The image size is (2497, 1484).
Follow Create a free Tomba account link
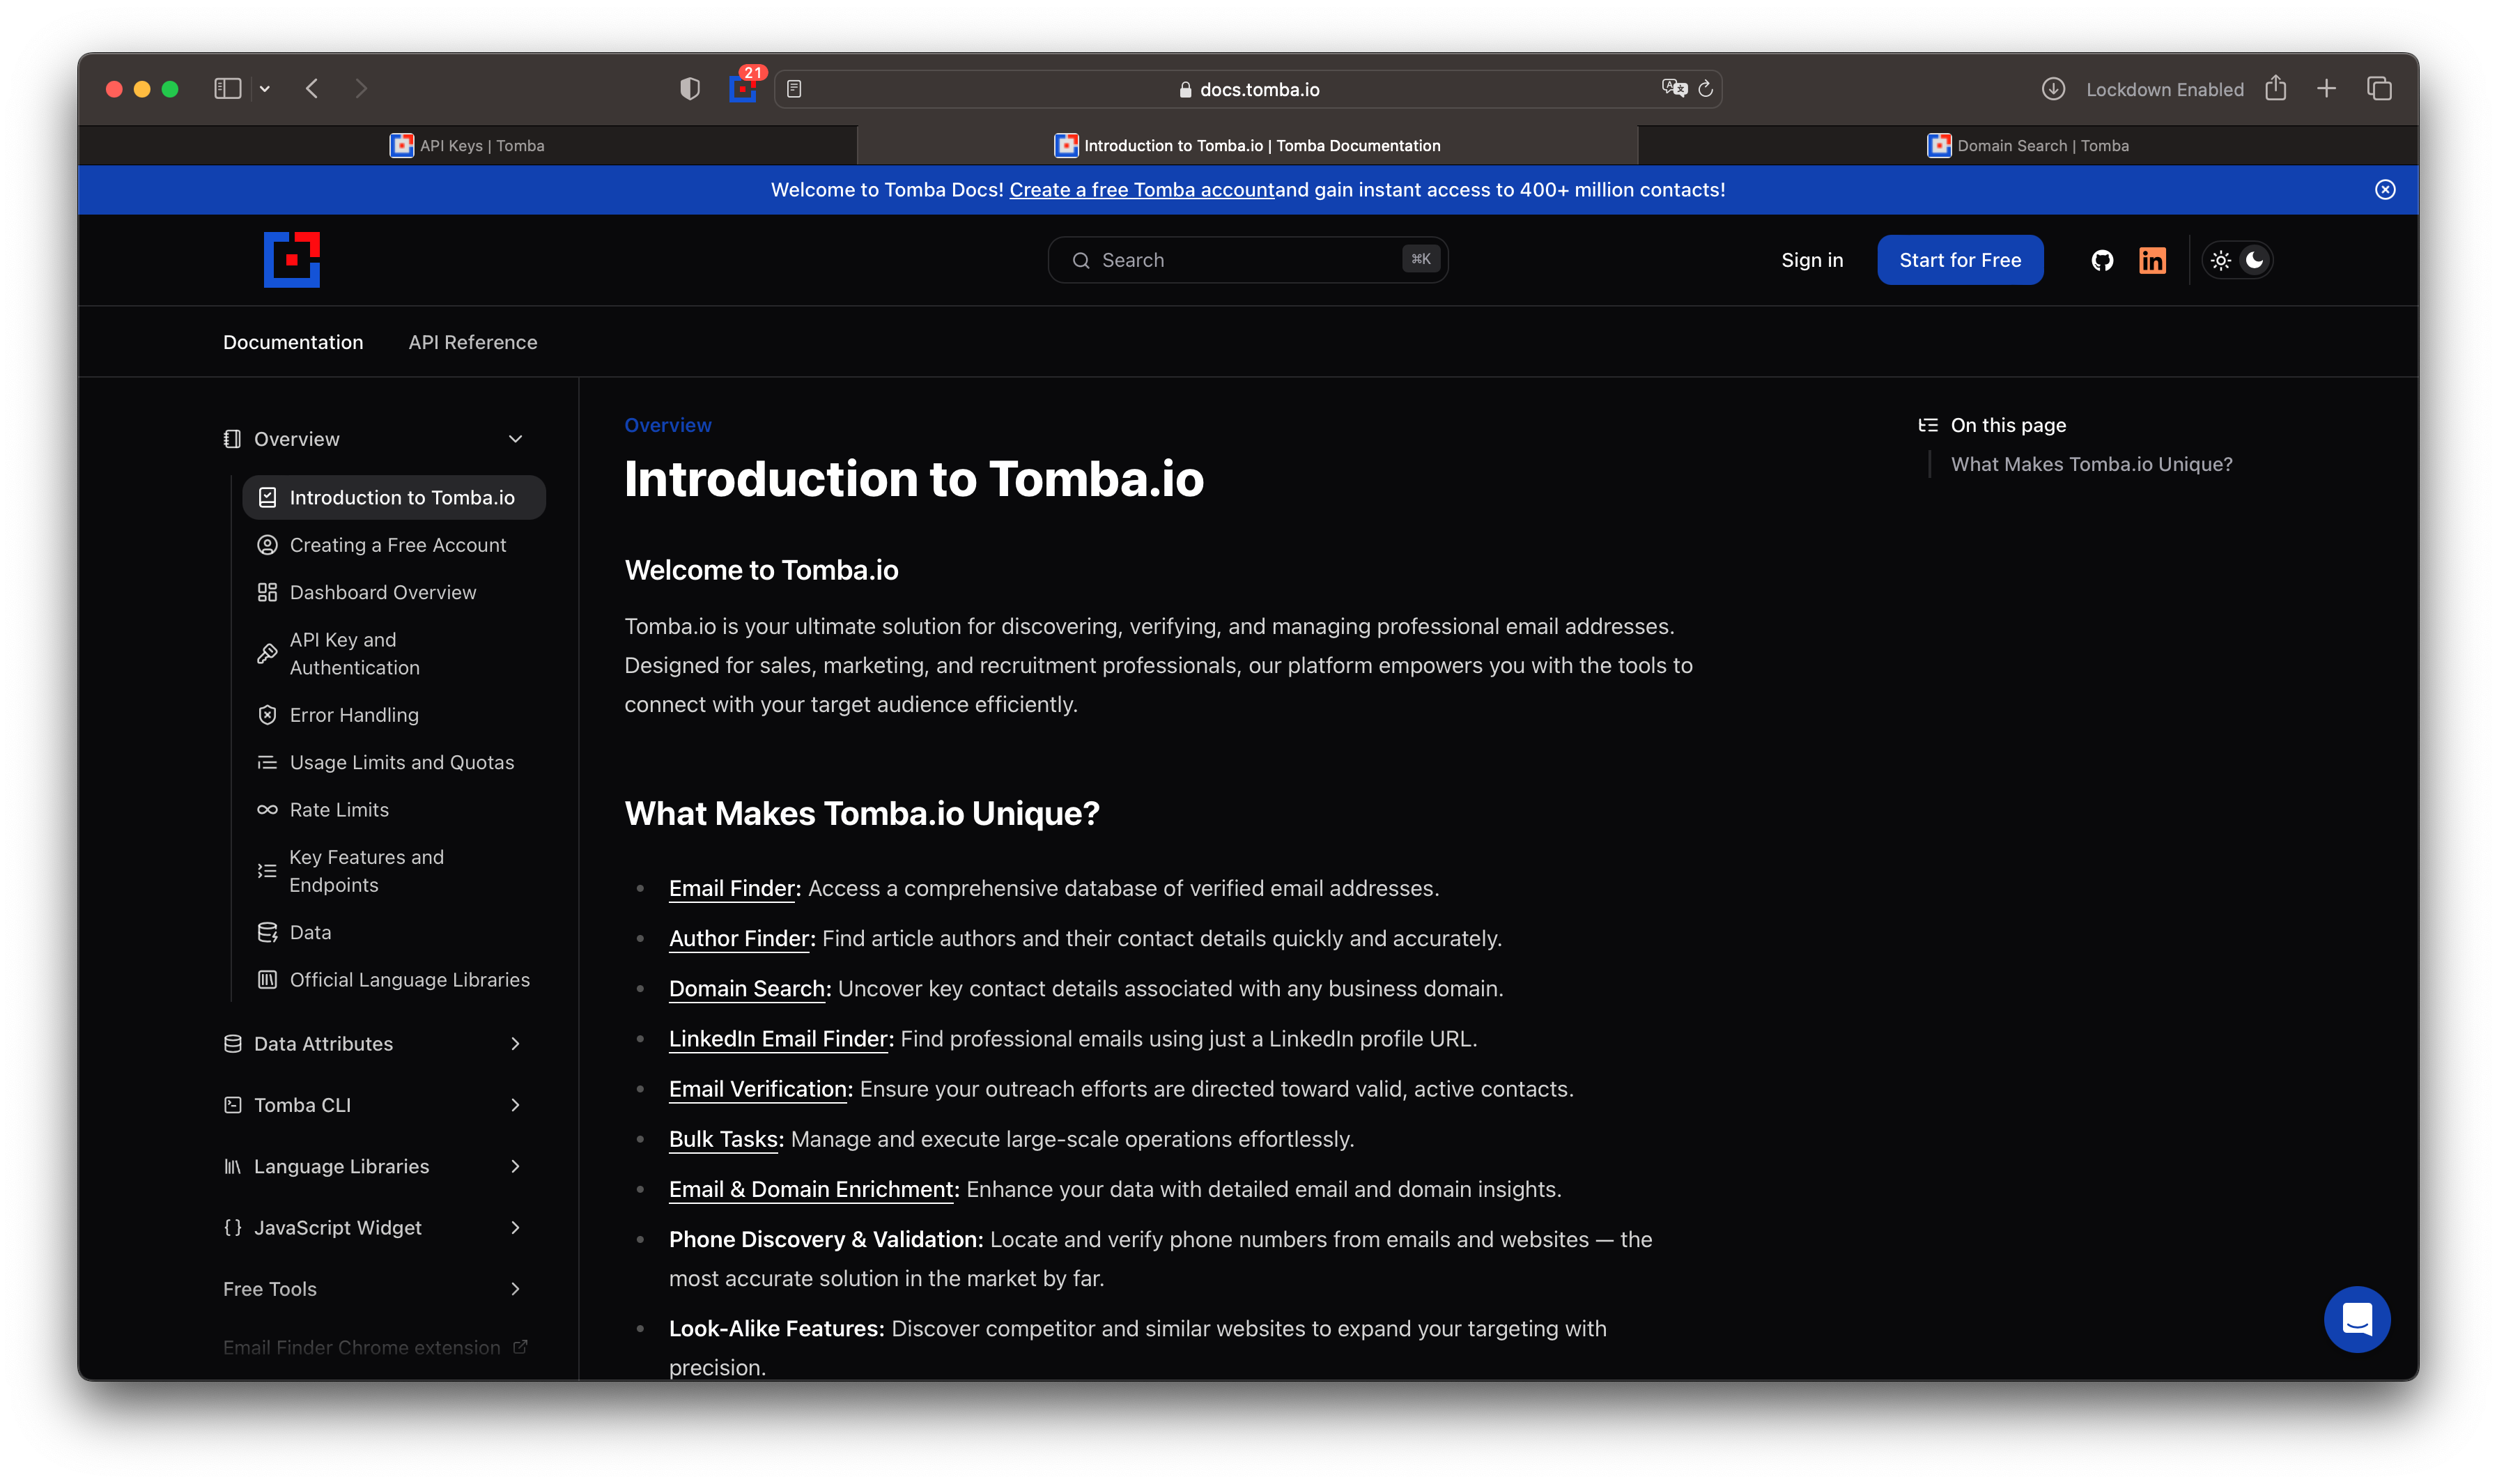pyautogui.click(x=1142, y=190)
